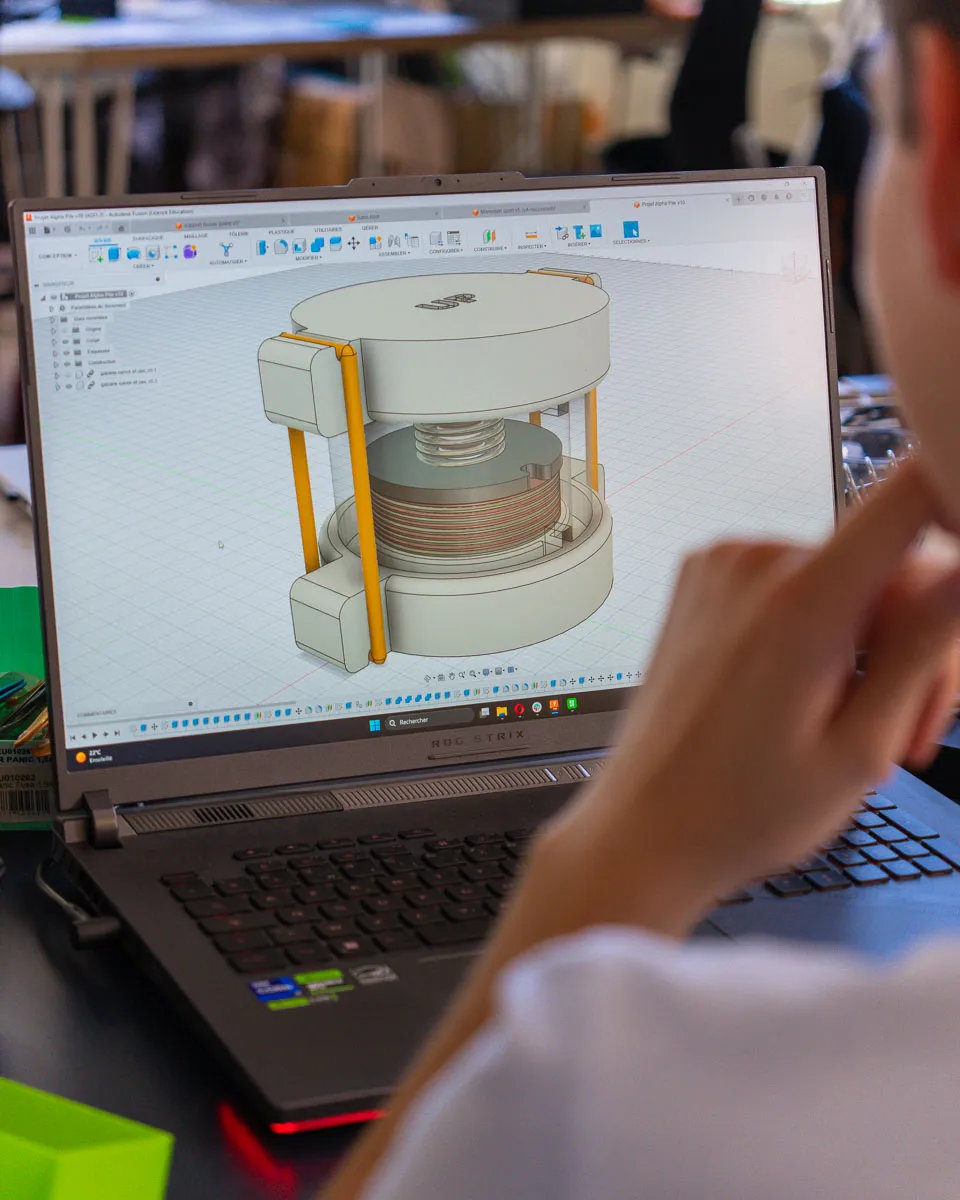Click the Create Form purple icon
The width and height of the screenshot is (960, 1200).
tap(190, 252)
